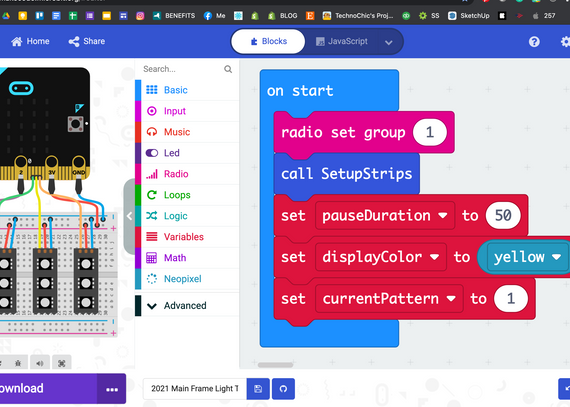Open the Variables blocks category

point(187,237)
